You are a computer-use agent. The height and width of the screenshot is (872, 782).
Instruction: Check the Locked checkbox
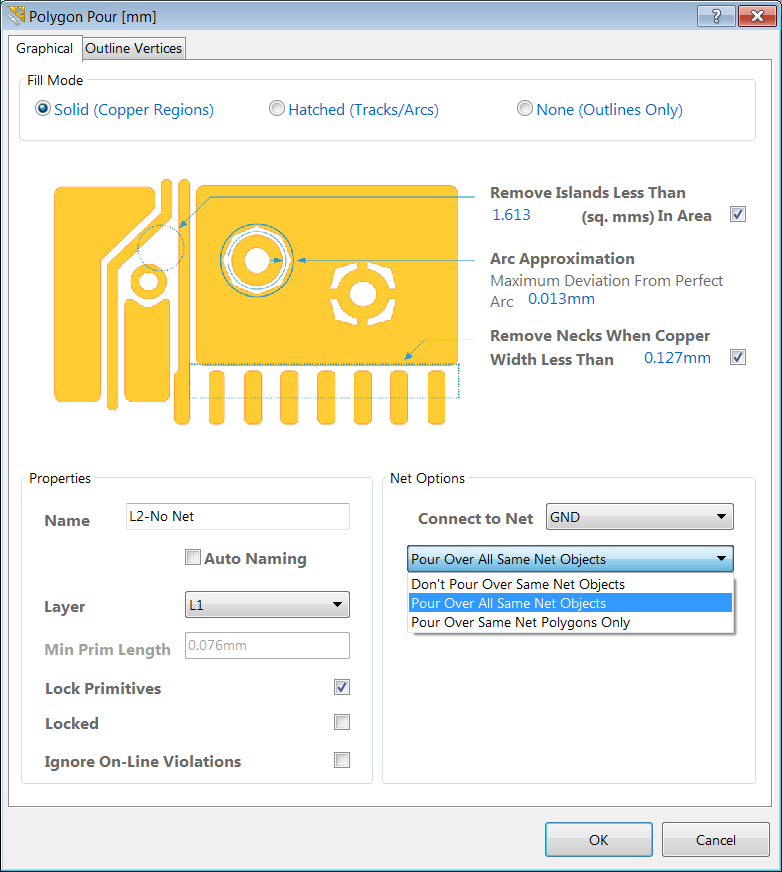click(x=342, y=722)
